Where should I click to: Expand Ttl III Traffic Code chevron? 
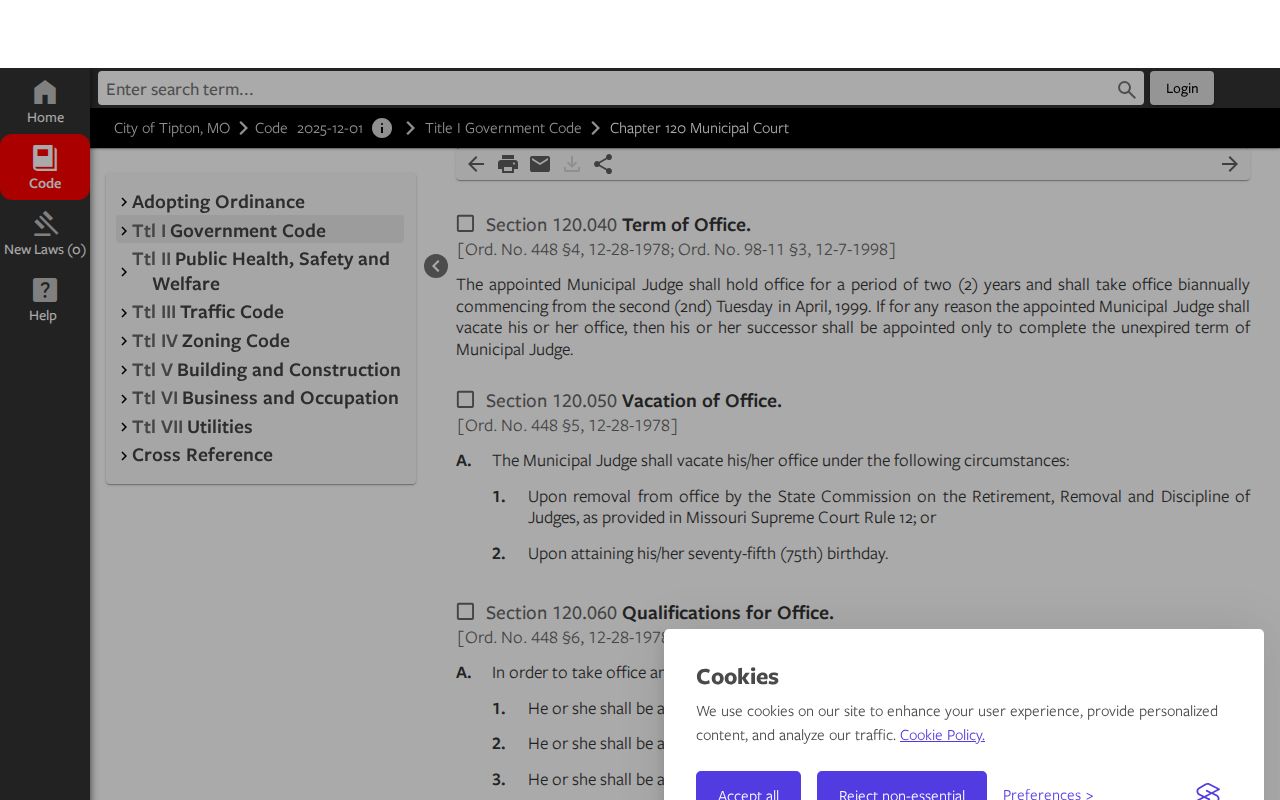click(124, 312)
